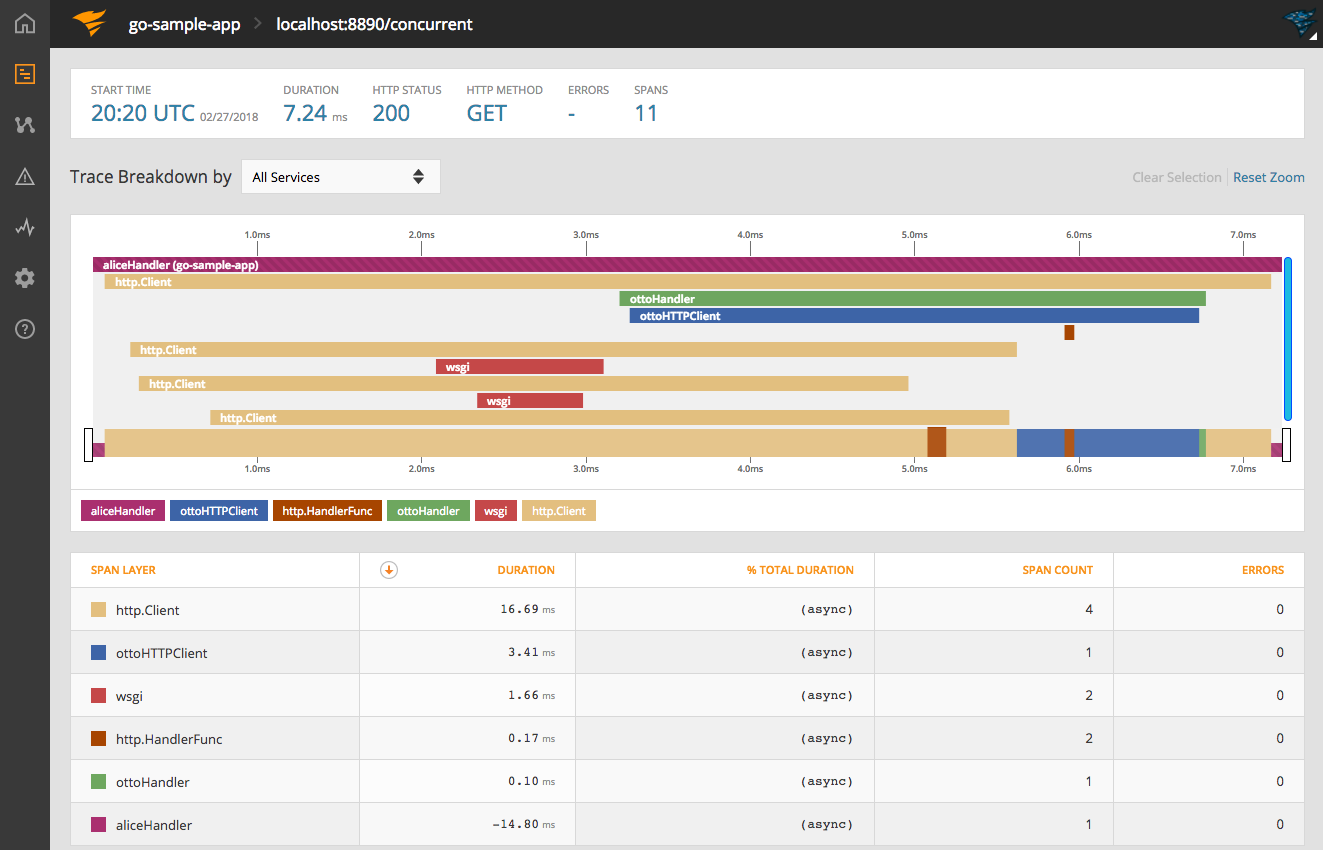Select the traces list sidebar icon
The image size is (1323, 850).
click(25, 74)
